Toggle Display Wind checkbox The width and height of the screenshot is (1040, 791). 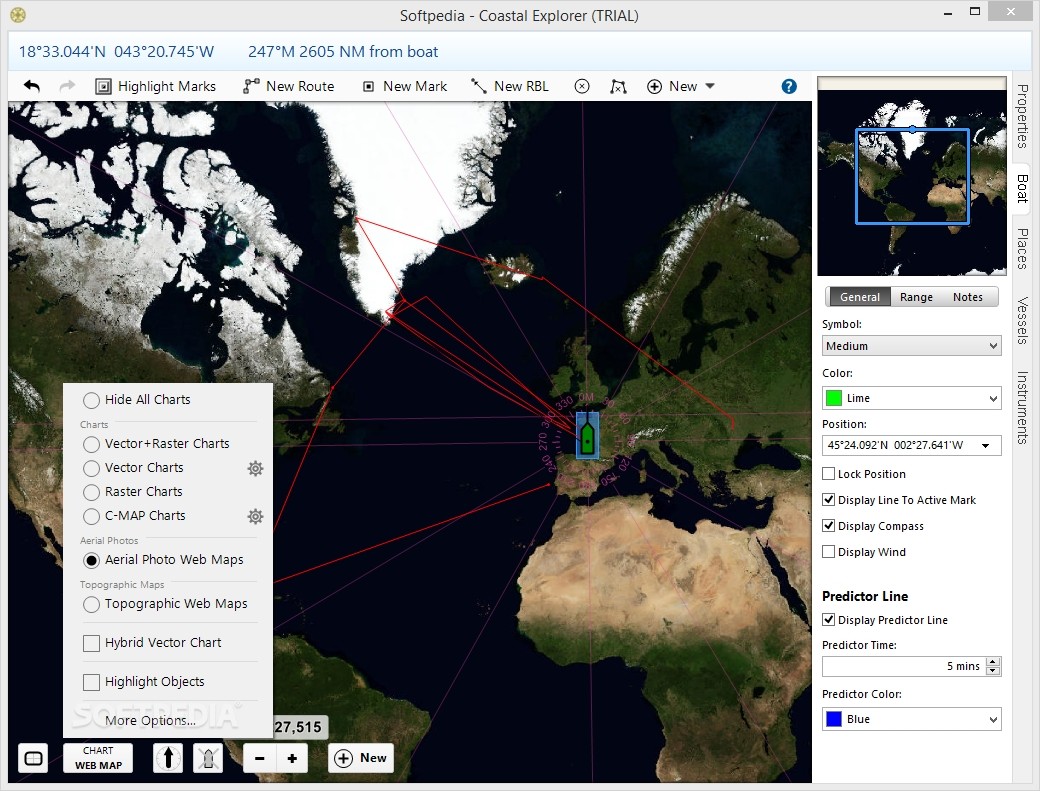(x=828, y=552)
